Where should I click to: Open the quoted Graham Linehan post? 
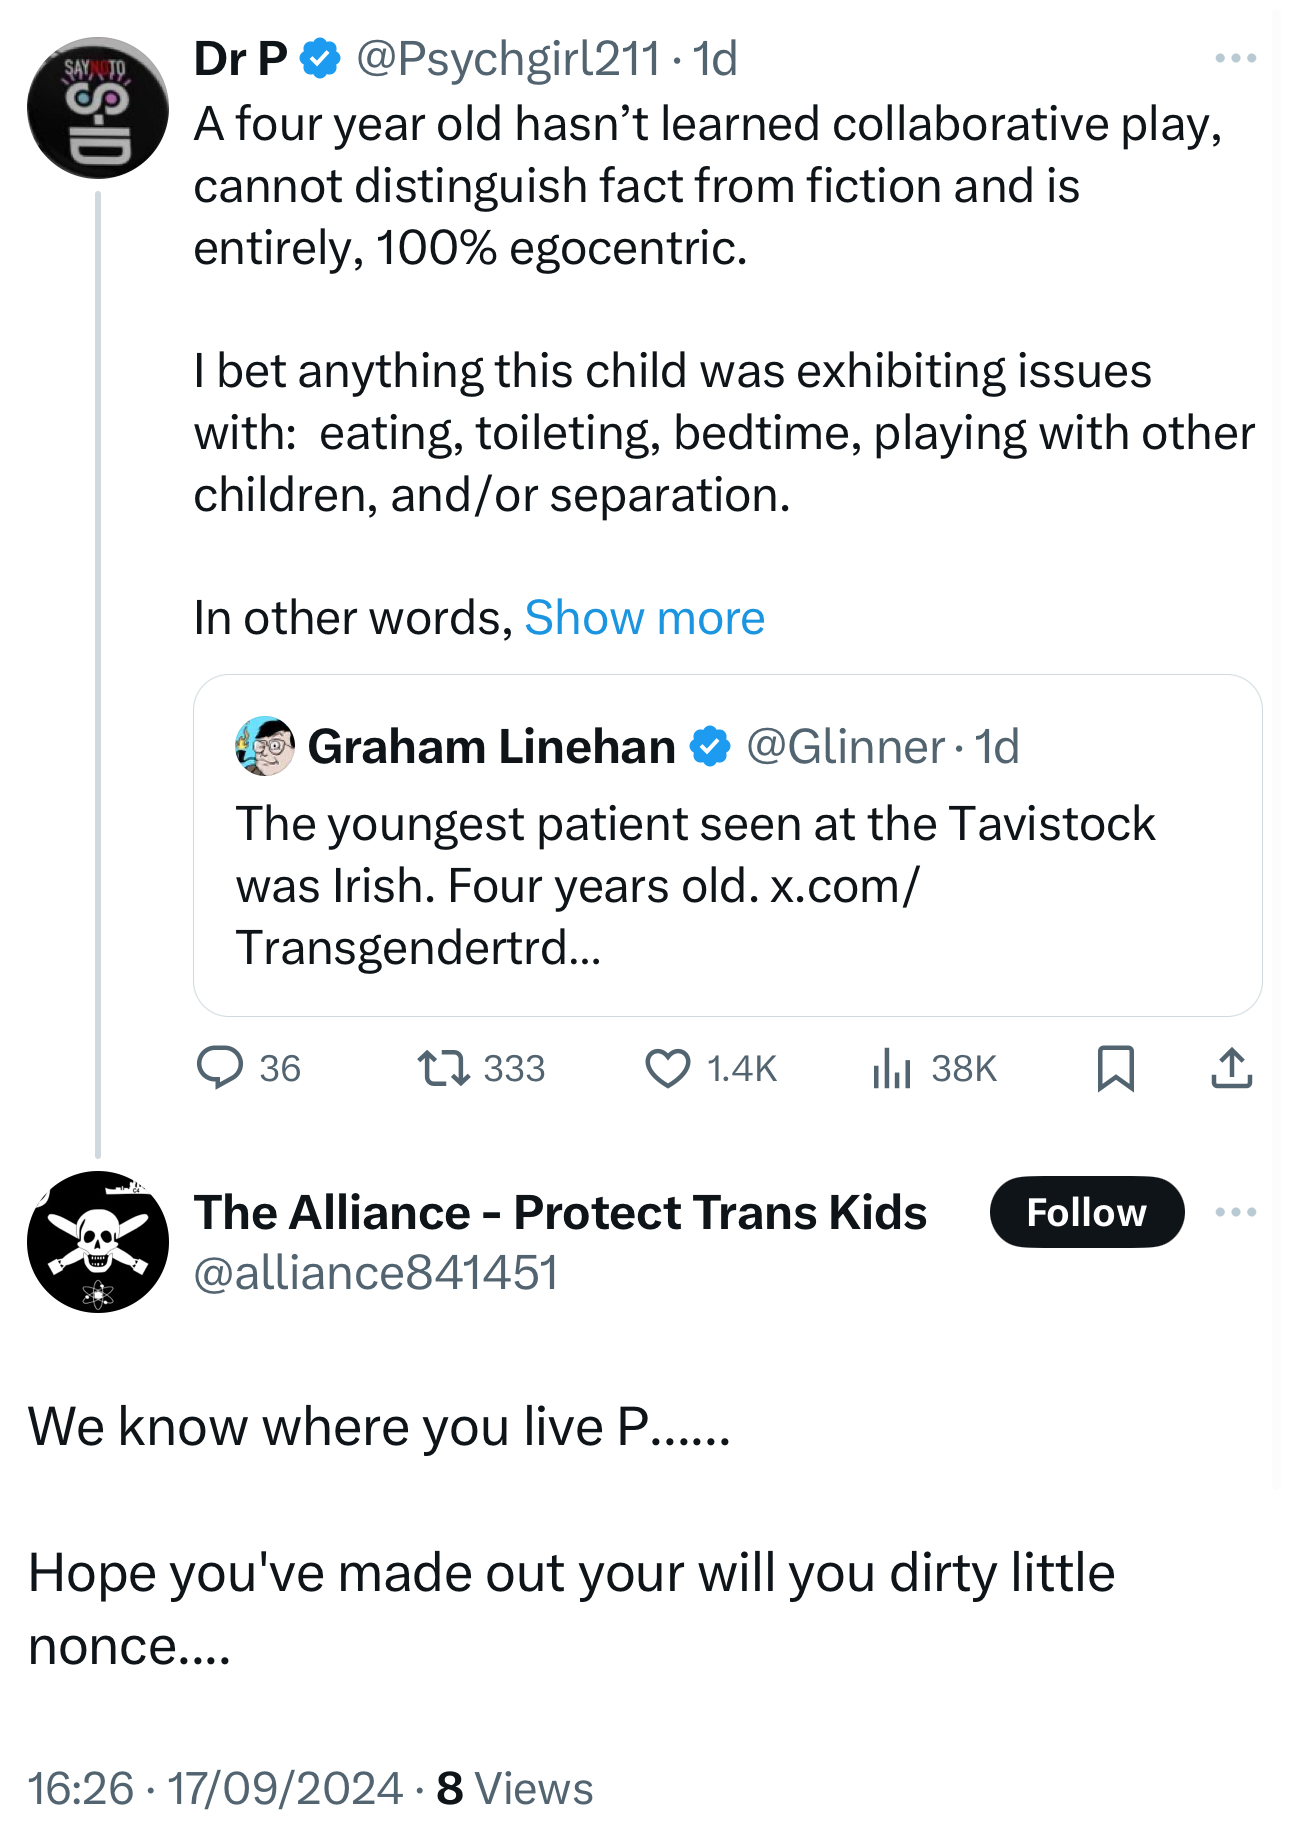click(727, 885)
